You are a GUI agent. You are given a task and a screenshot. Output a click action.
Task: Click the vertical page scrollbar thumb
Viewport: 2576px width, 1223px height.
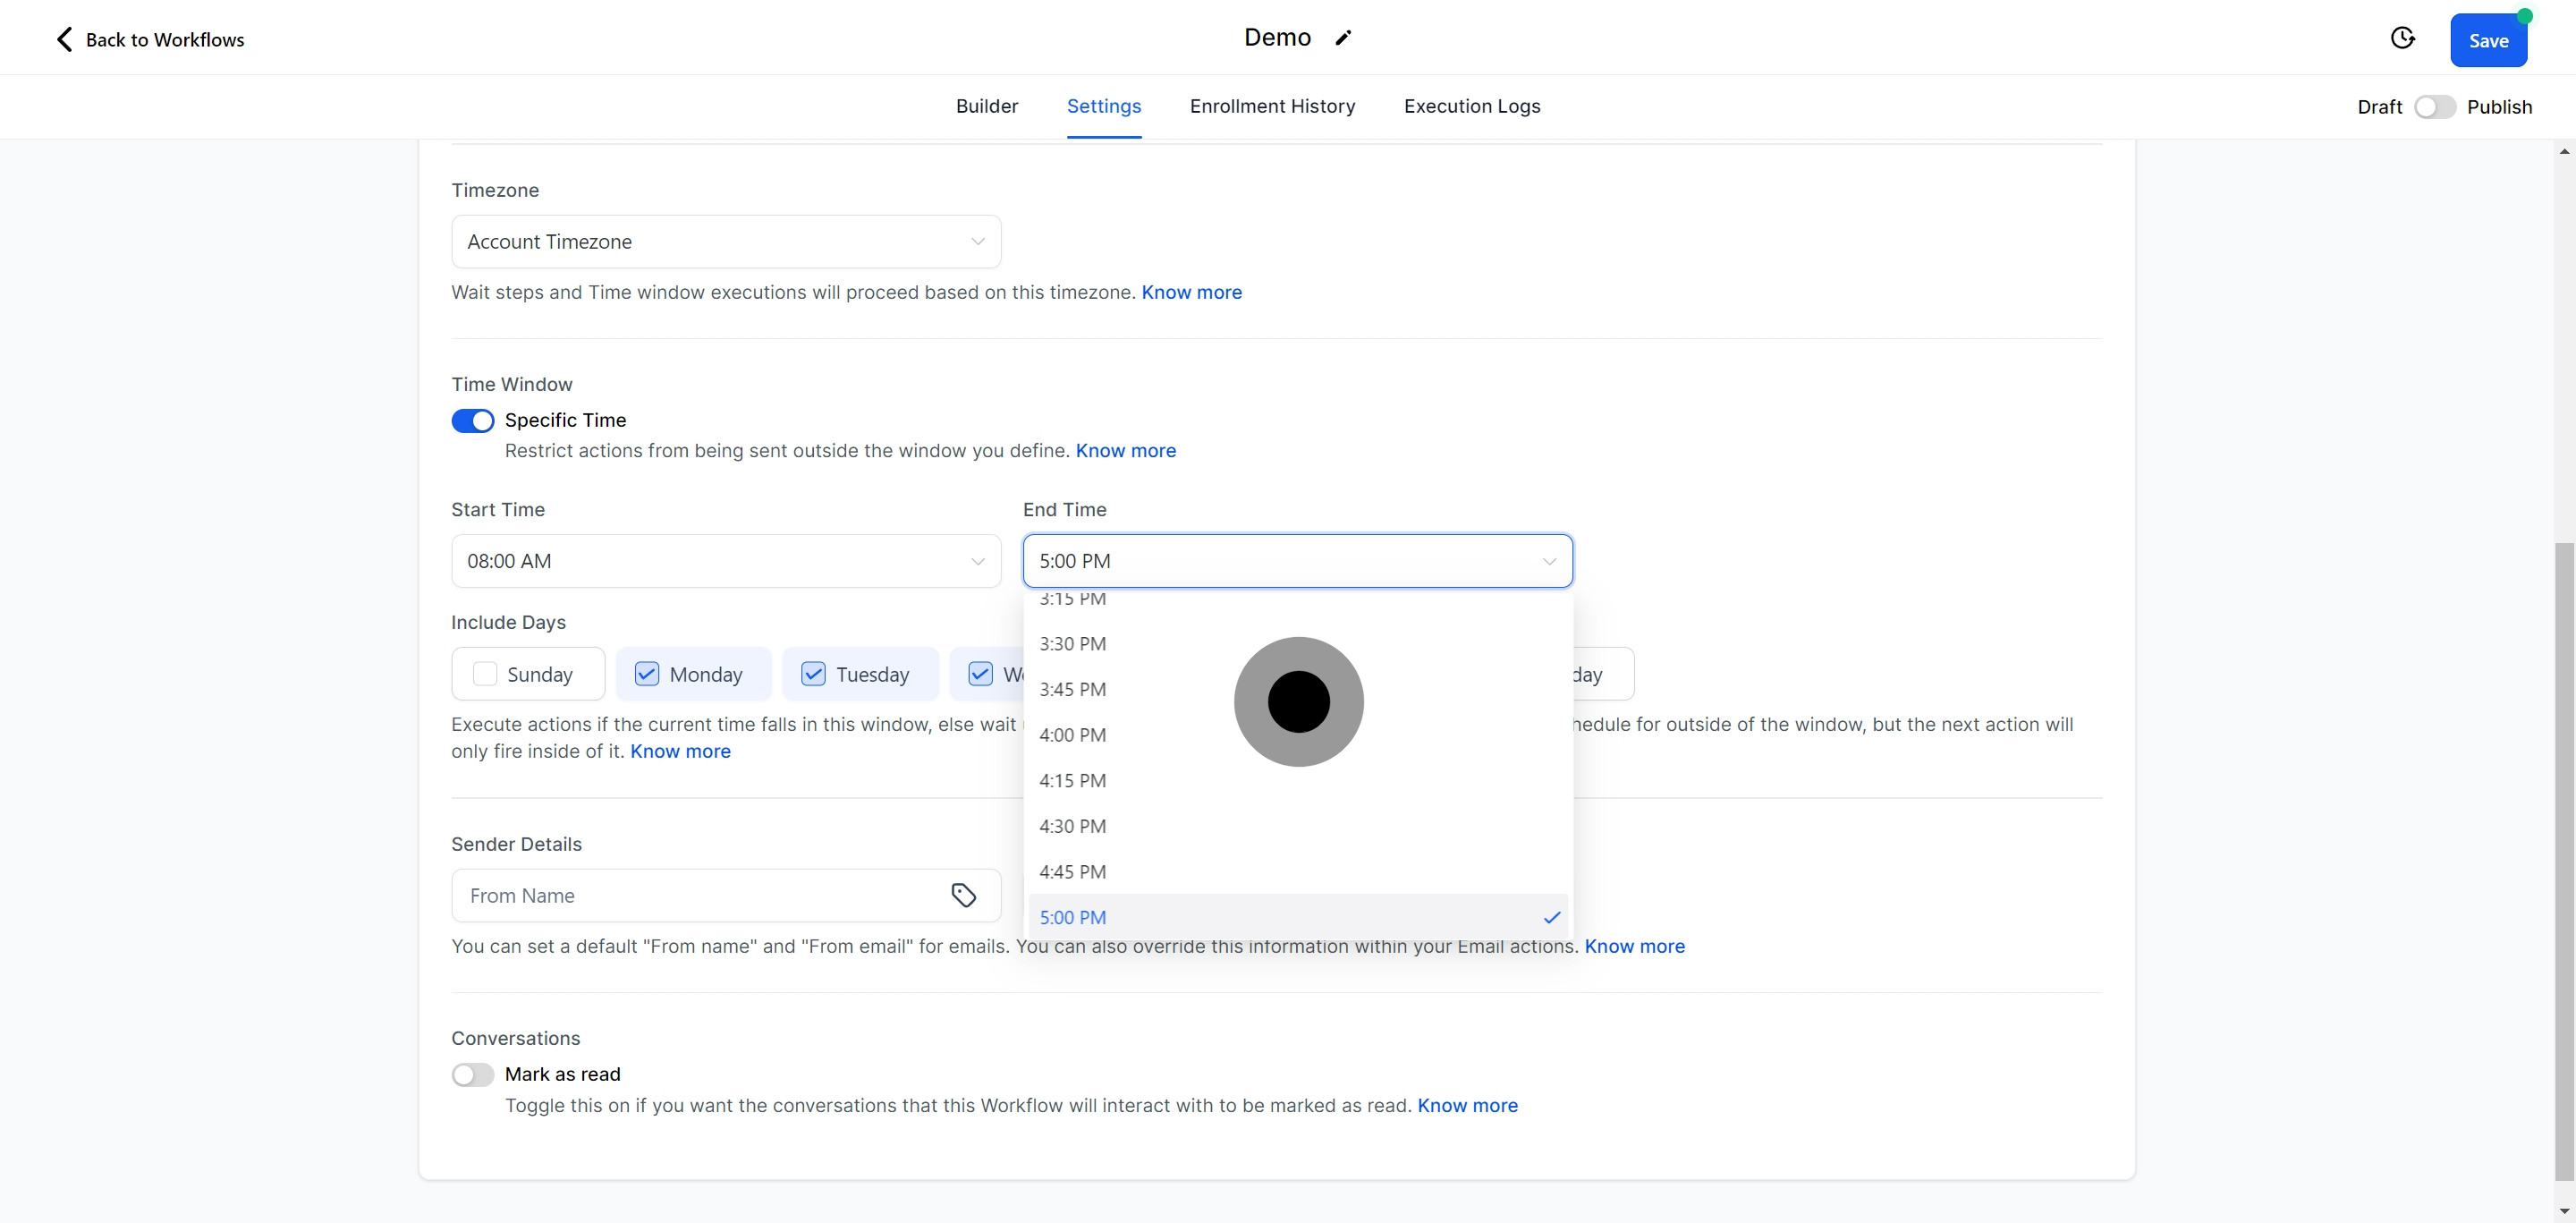pos(2564,860)
